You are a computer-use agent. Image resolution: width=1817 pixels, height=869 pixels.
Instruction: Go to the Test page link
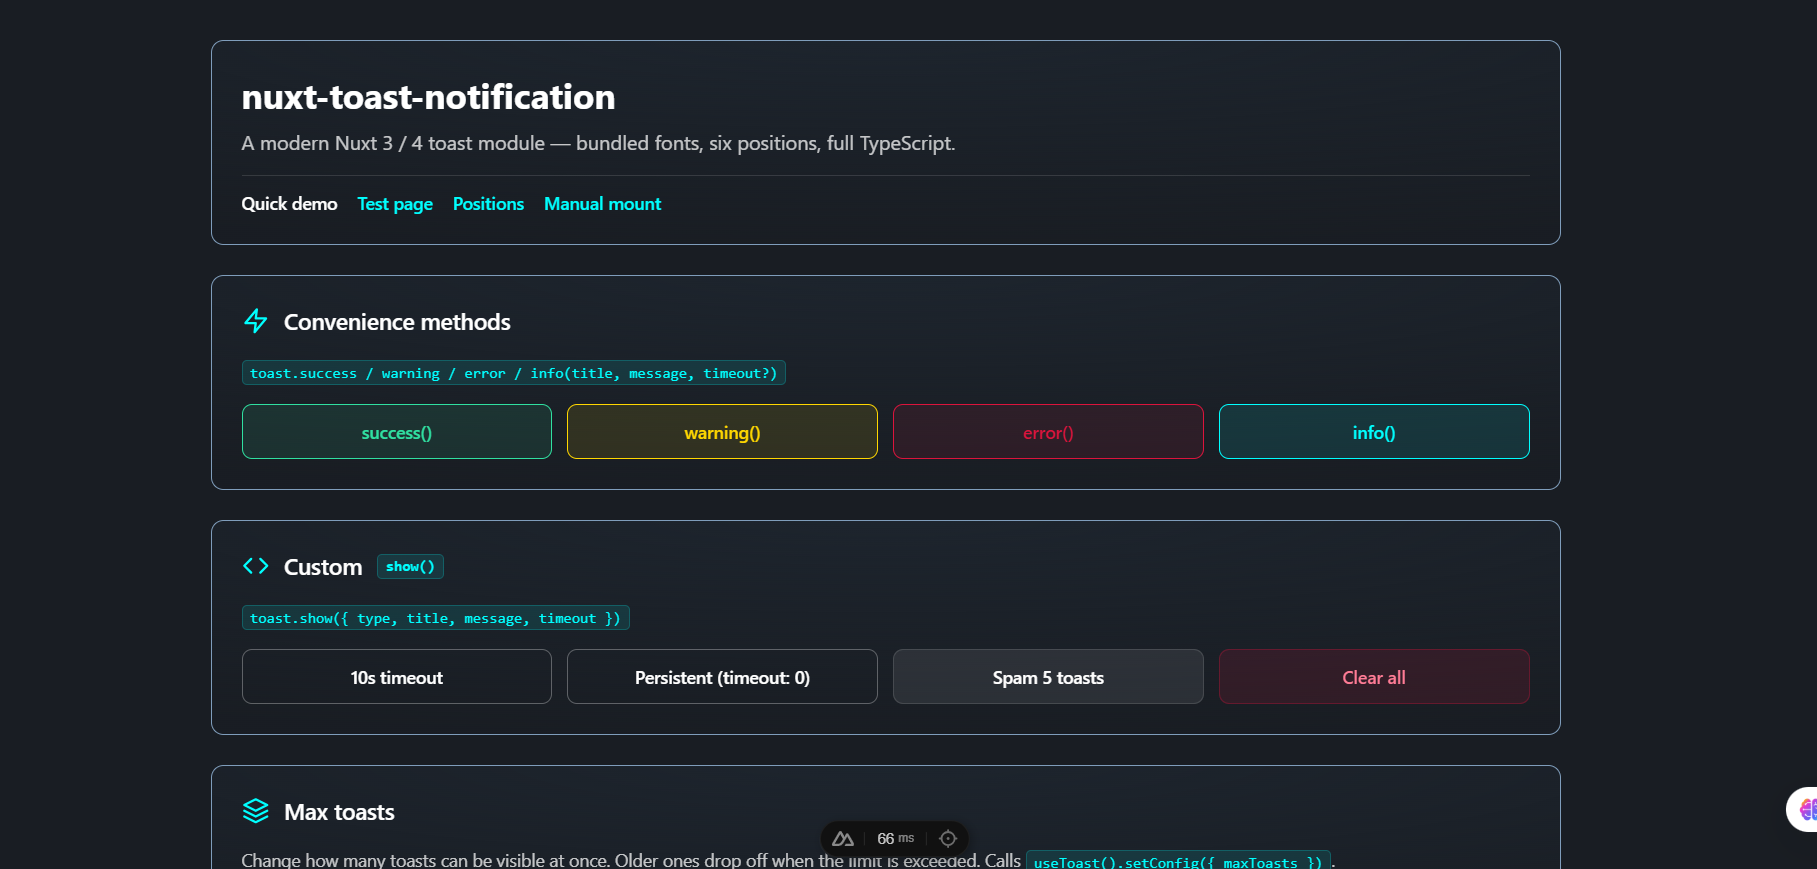[395, 204]
